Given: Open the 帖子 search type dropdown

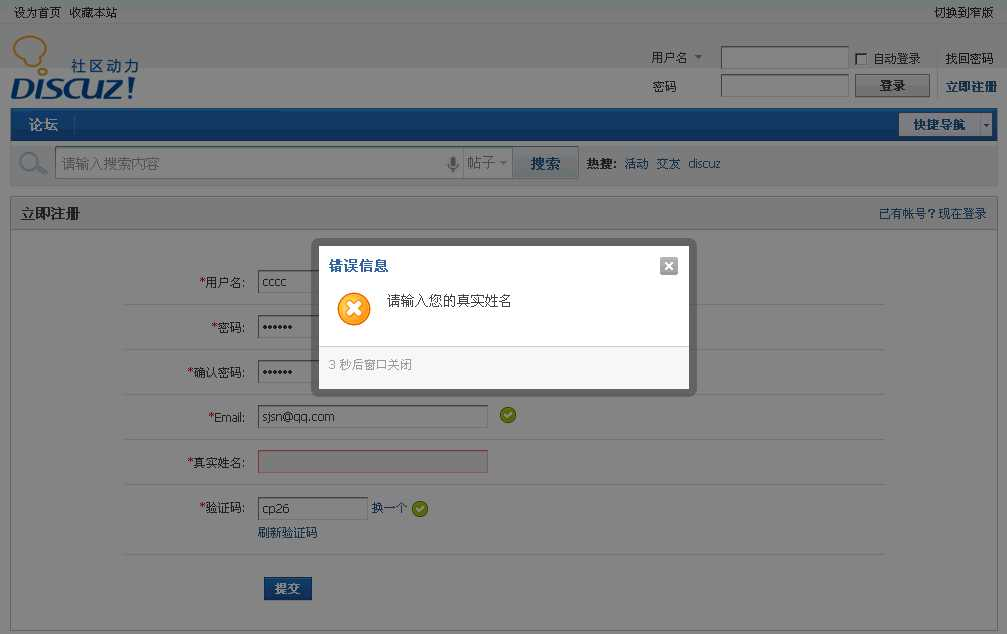Looking at the screenshot, I should point(488,163).
